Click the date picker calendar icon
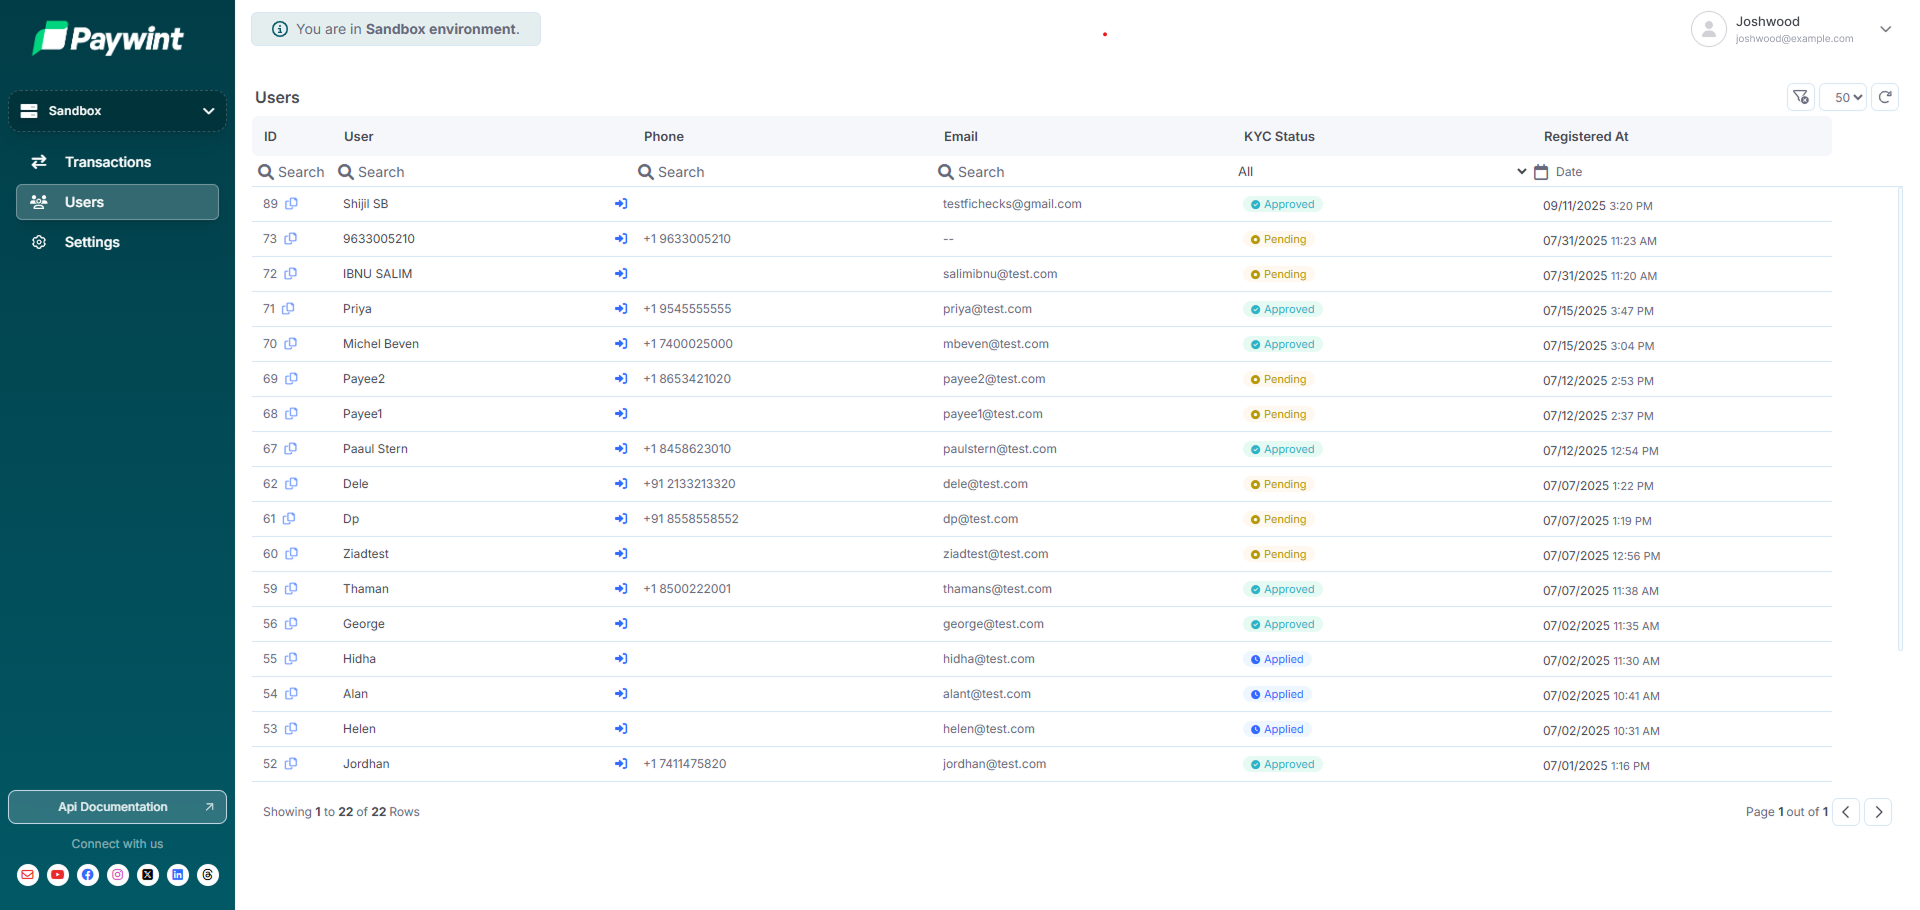 click(1539, 171)
